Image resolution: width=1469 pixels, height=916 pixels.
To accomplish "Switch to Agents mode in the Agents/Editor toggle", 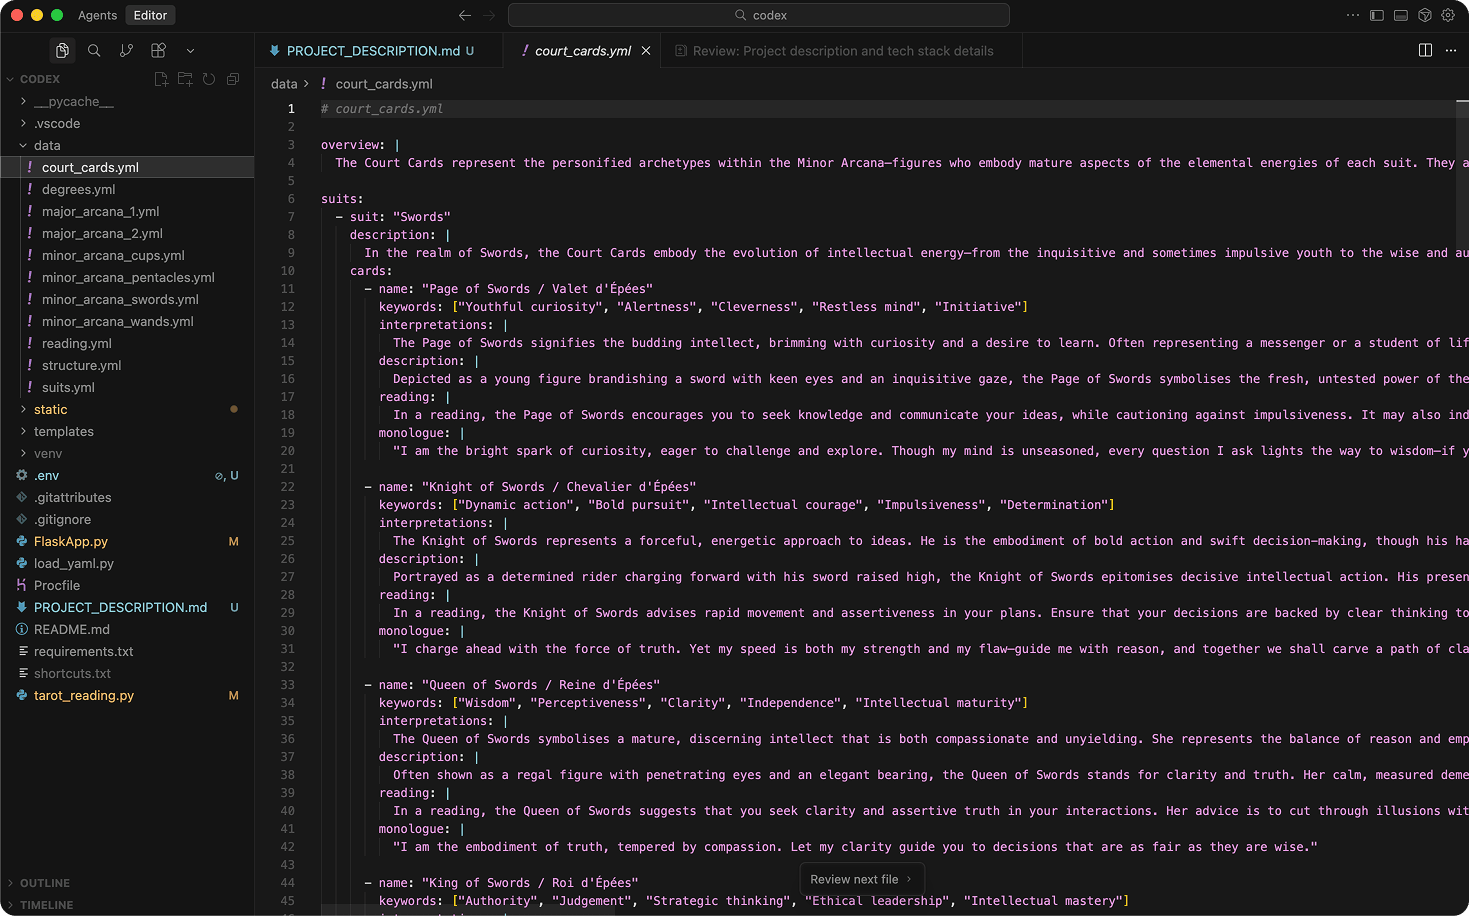I will tap(97, 15).
